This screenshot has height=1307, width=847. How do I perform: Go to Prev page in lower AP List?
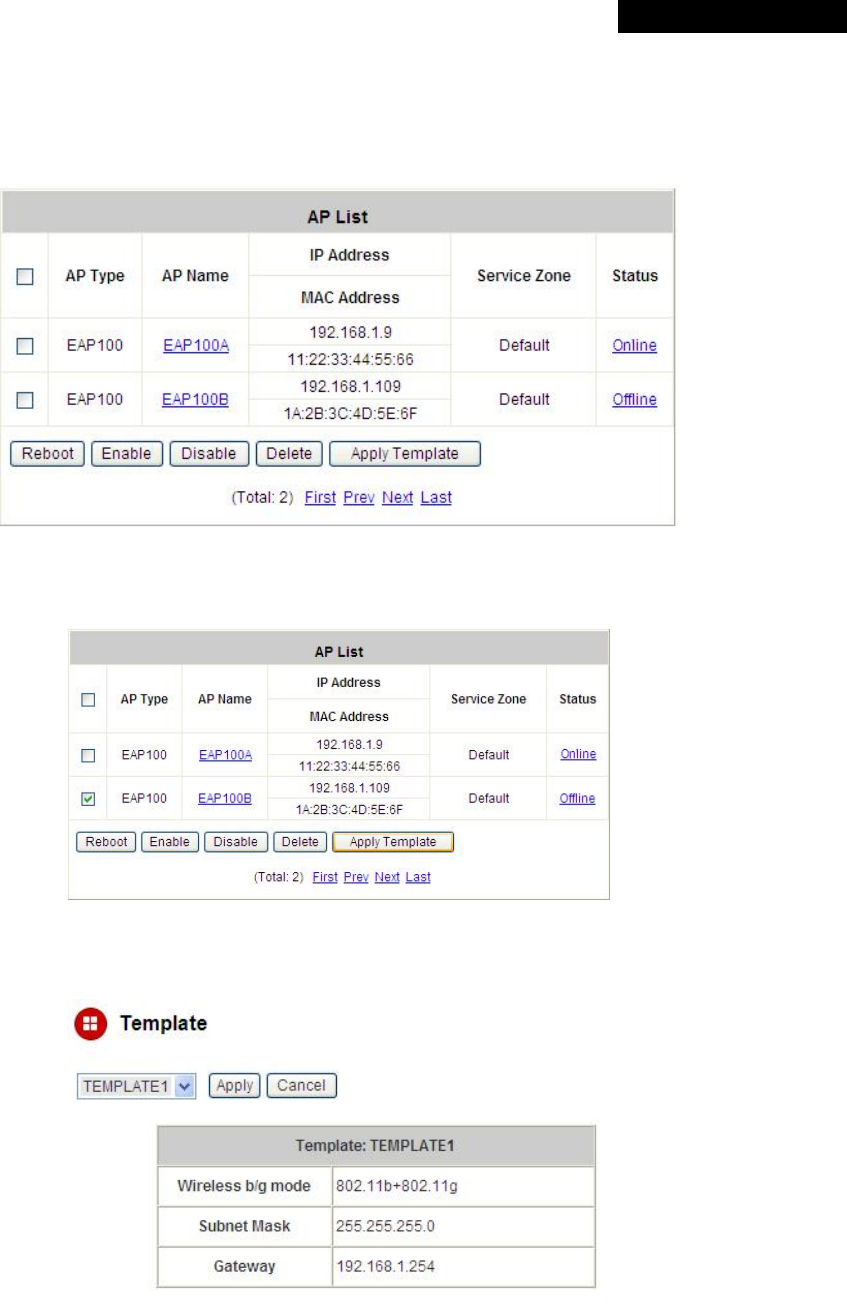coord(356,877)
